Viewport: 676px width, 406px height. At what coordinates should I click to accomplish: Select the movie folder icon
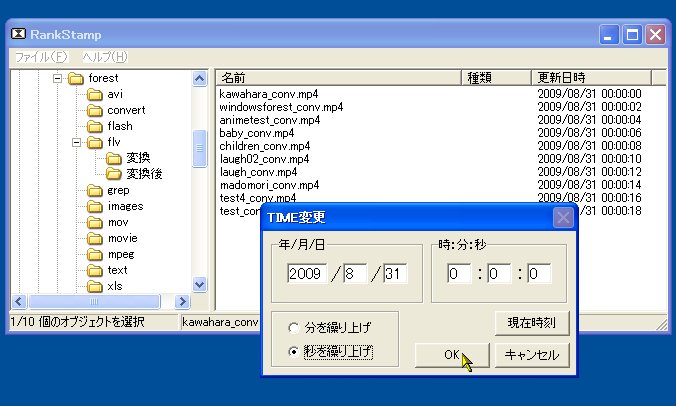95,238
